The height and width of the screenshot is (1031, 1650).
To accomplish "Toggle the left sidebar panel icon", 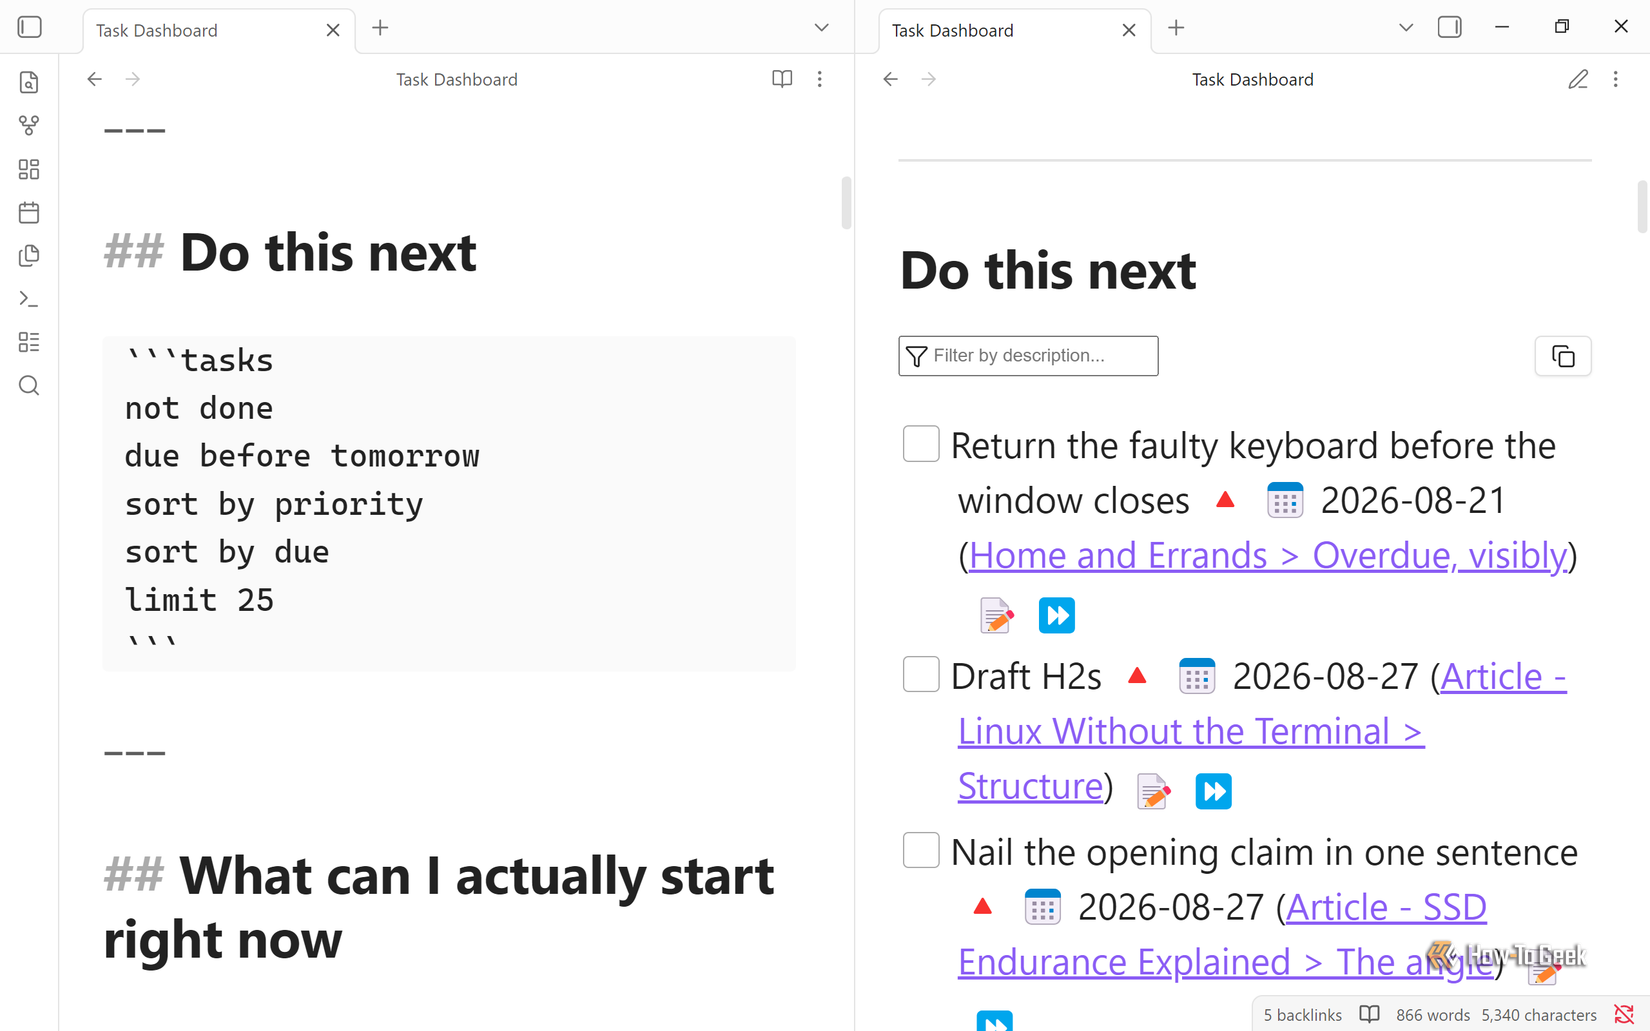I will pyautogui.click(x=30, y=27).
